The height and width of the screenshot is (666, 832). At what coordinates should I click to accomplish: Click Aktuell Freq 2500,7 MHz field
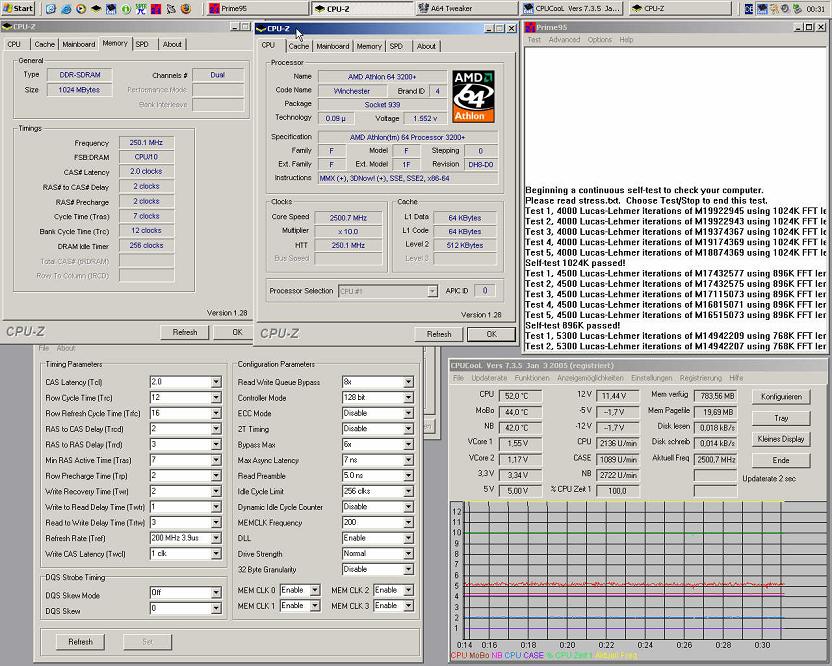point(716,460)
